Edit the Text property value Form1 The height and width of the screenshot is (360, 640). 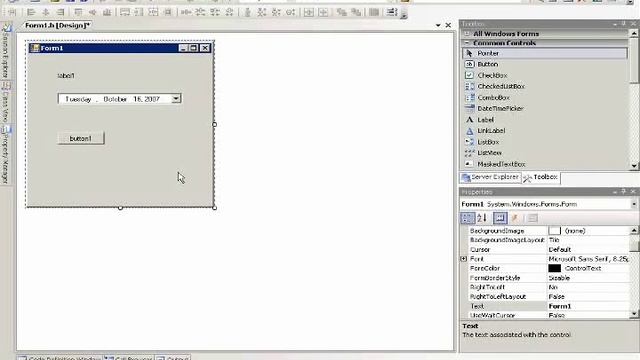[588, 306]
